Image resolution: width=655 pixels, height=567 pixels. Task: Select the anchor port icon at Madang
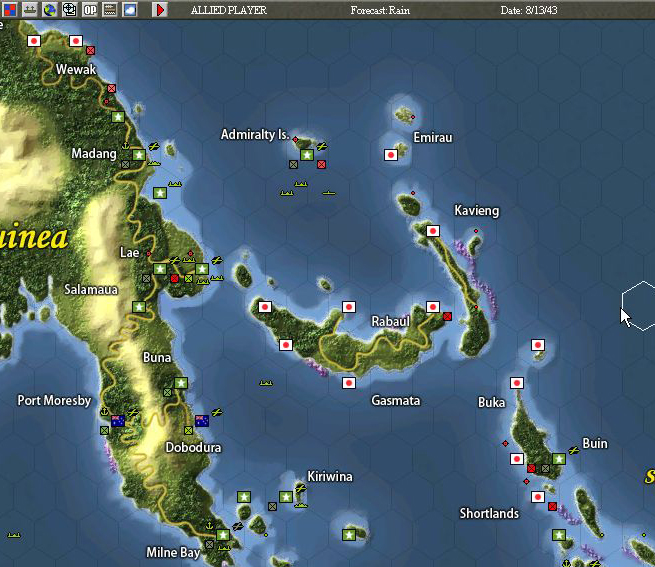[125, 146]
